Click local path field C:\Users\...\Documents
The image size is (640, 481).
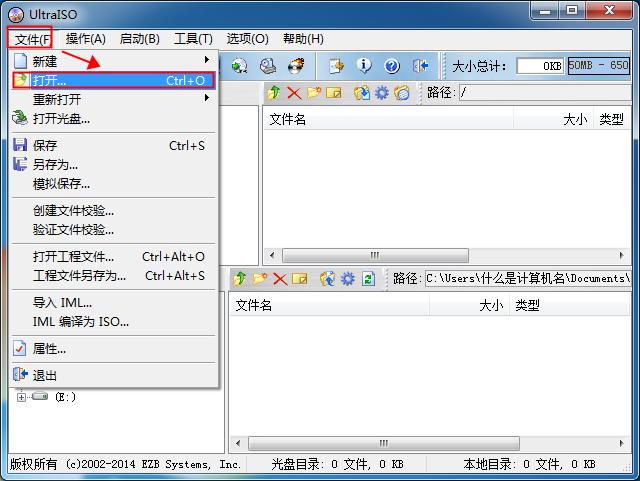528,278
